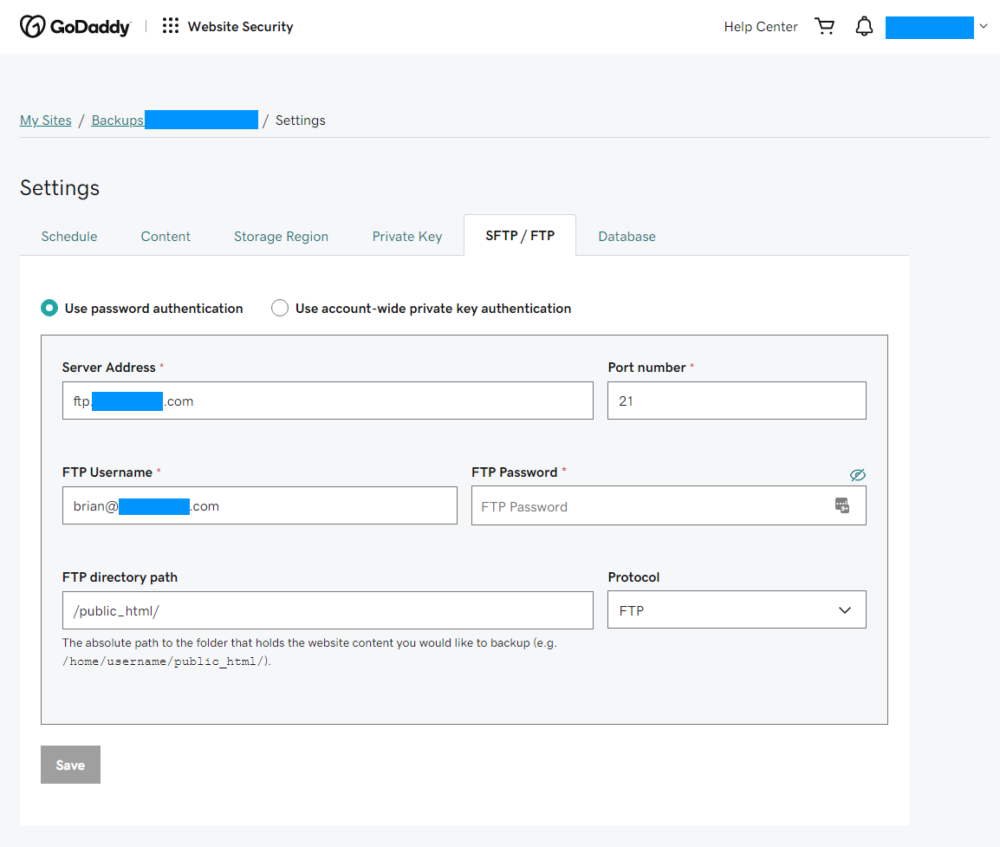Go to My Sites via breadcrumb

click(45, 119)
